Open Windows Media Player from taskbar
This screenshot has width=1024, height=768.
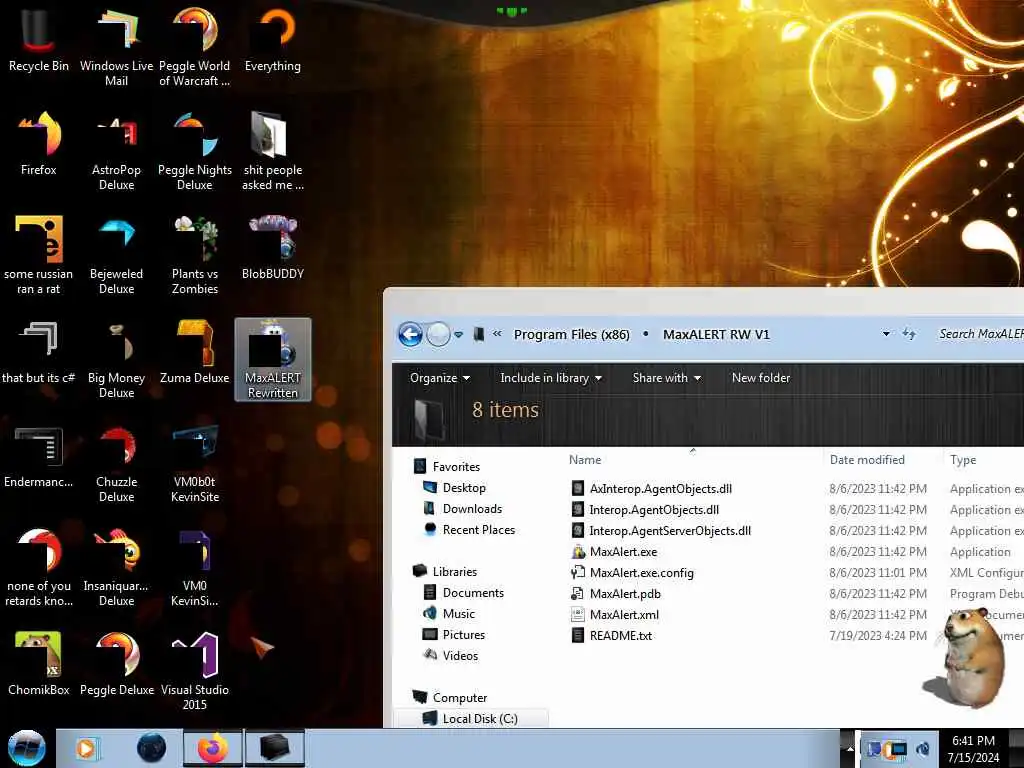86,748
